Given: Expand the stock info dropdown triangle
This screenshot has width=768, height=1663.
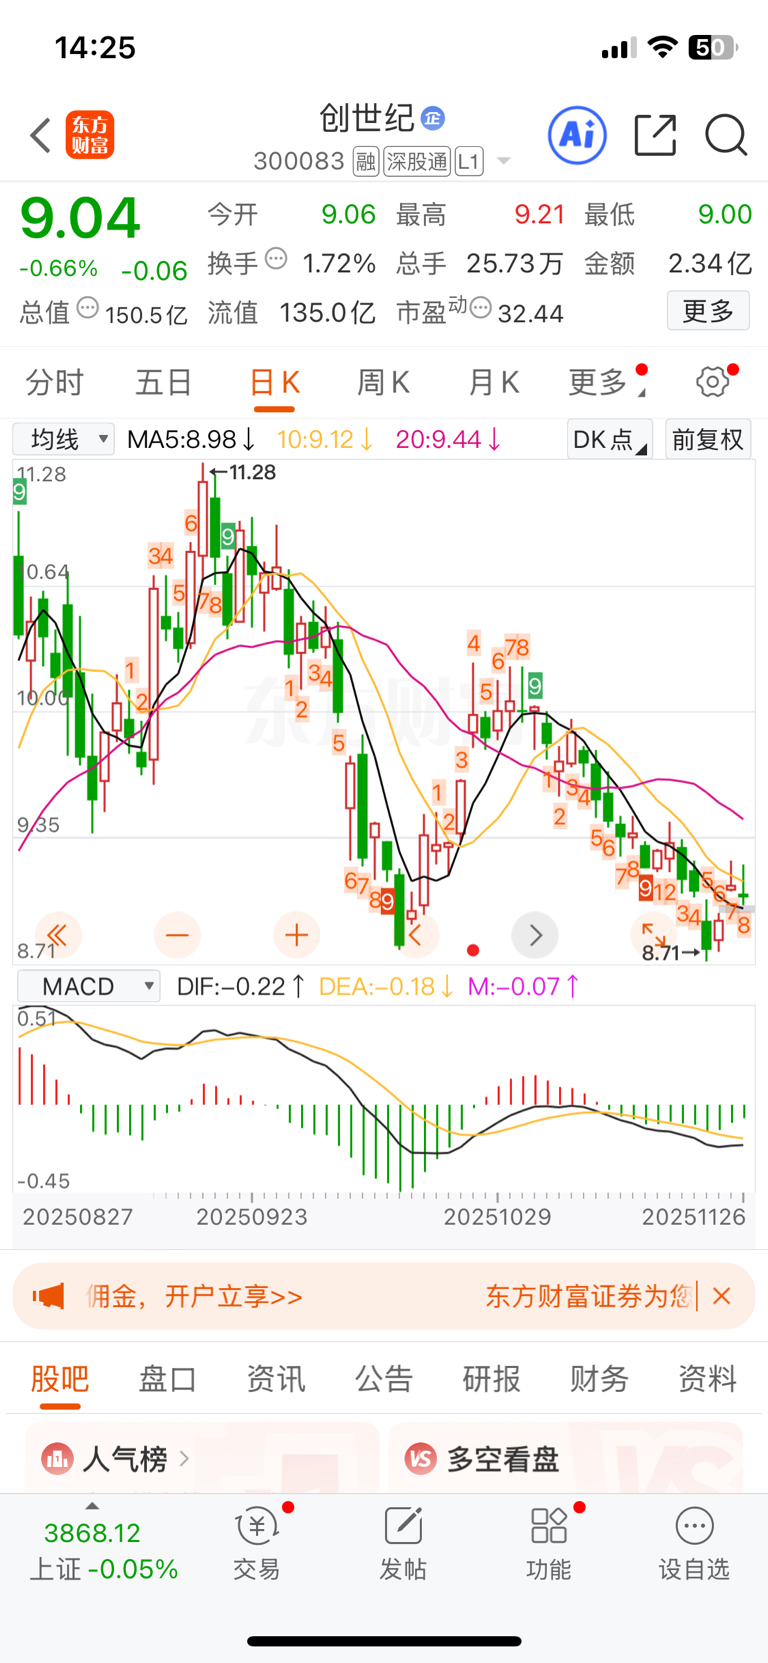Looking at the screenshot, I should point(503,161).
